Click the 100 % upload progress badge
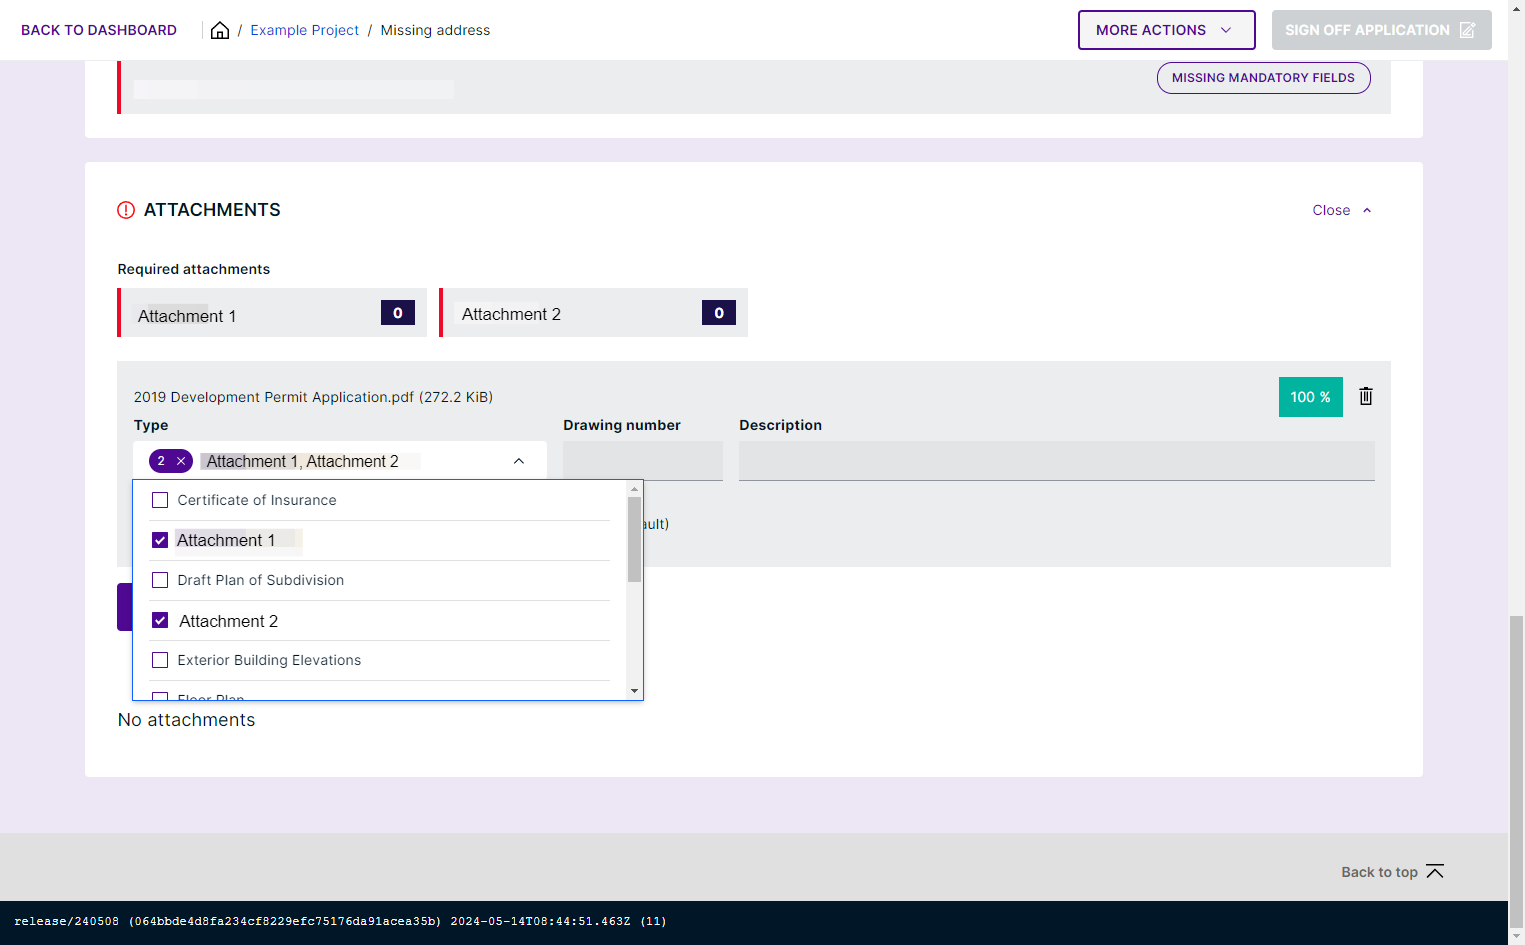The image size is (1525, 945). pyautogui.click(x=1310, y=397)
